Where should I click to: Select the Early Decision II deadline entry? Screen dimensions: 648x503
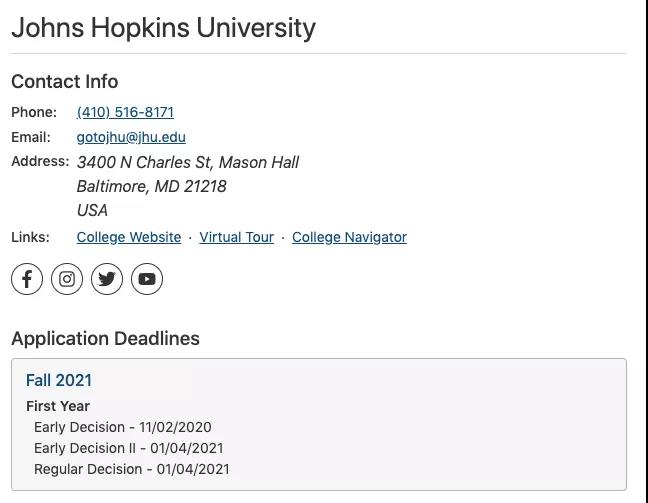point(129,448)
